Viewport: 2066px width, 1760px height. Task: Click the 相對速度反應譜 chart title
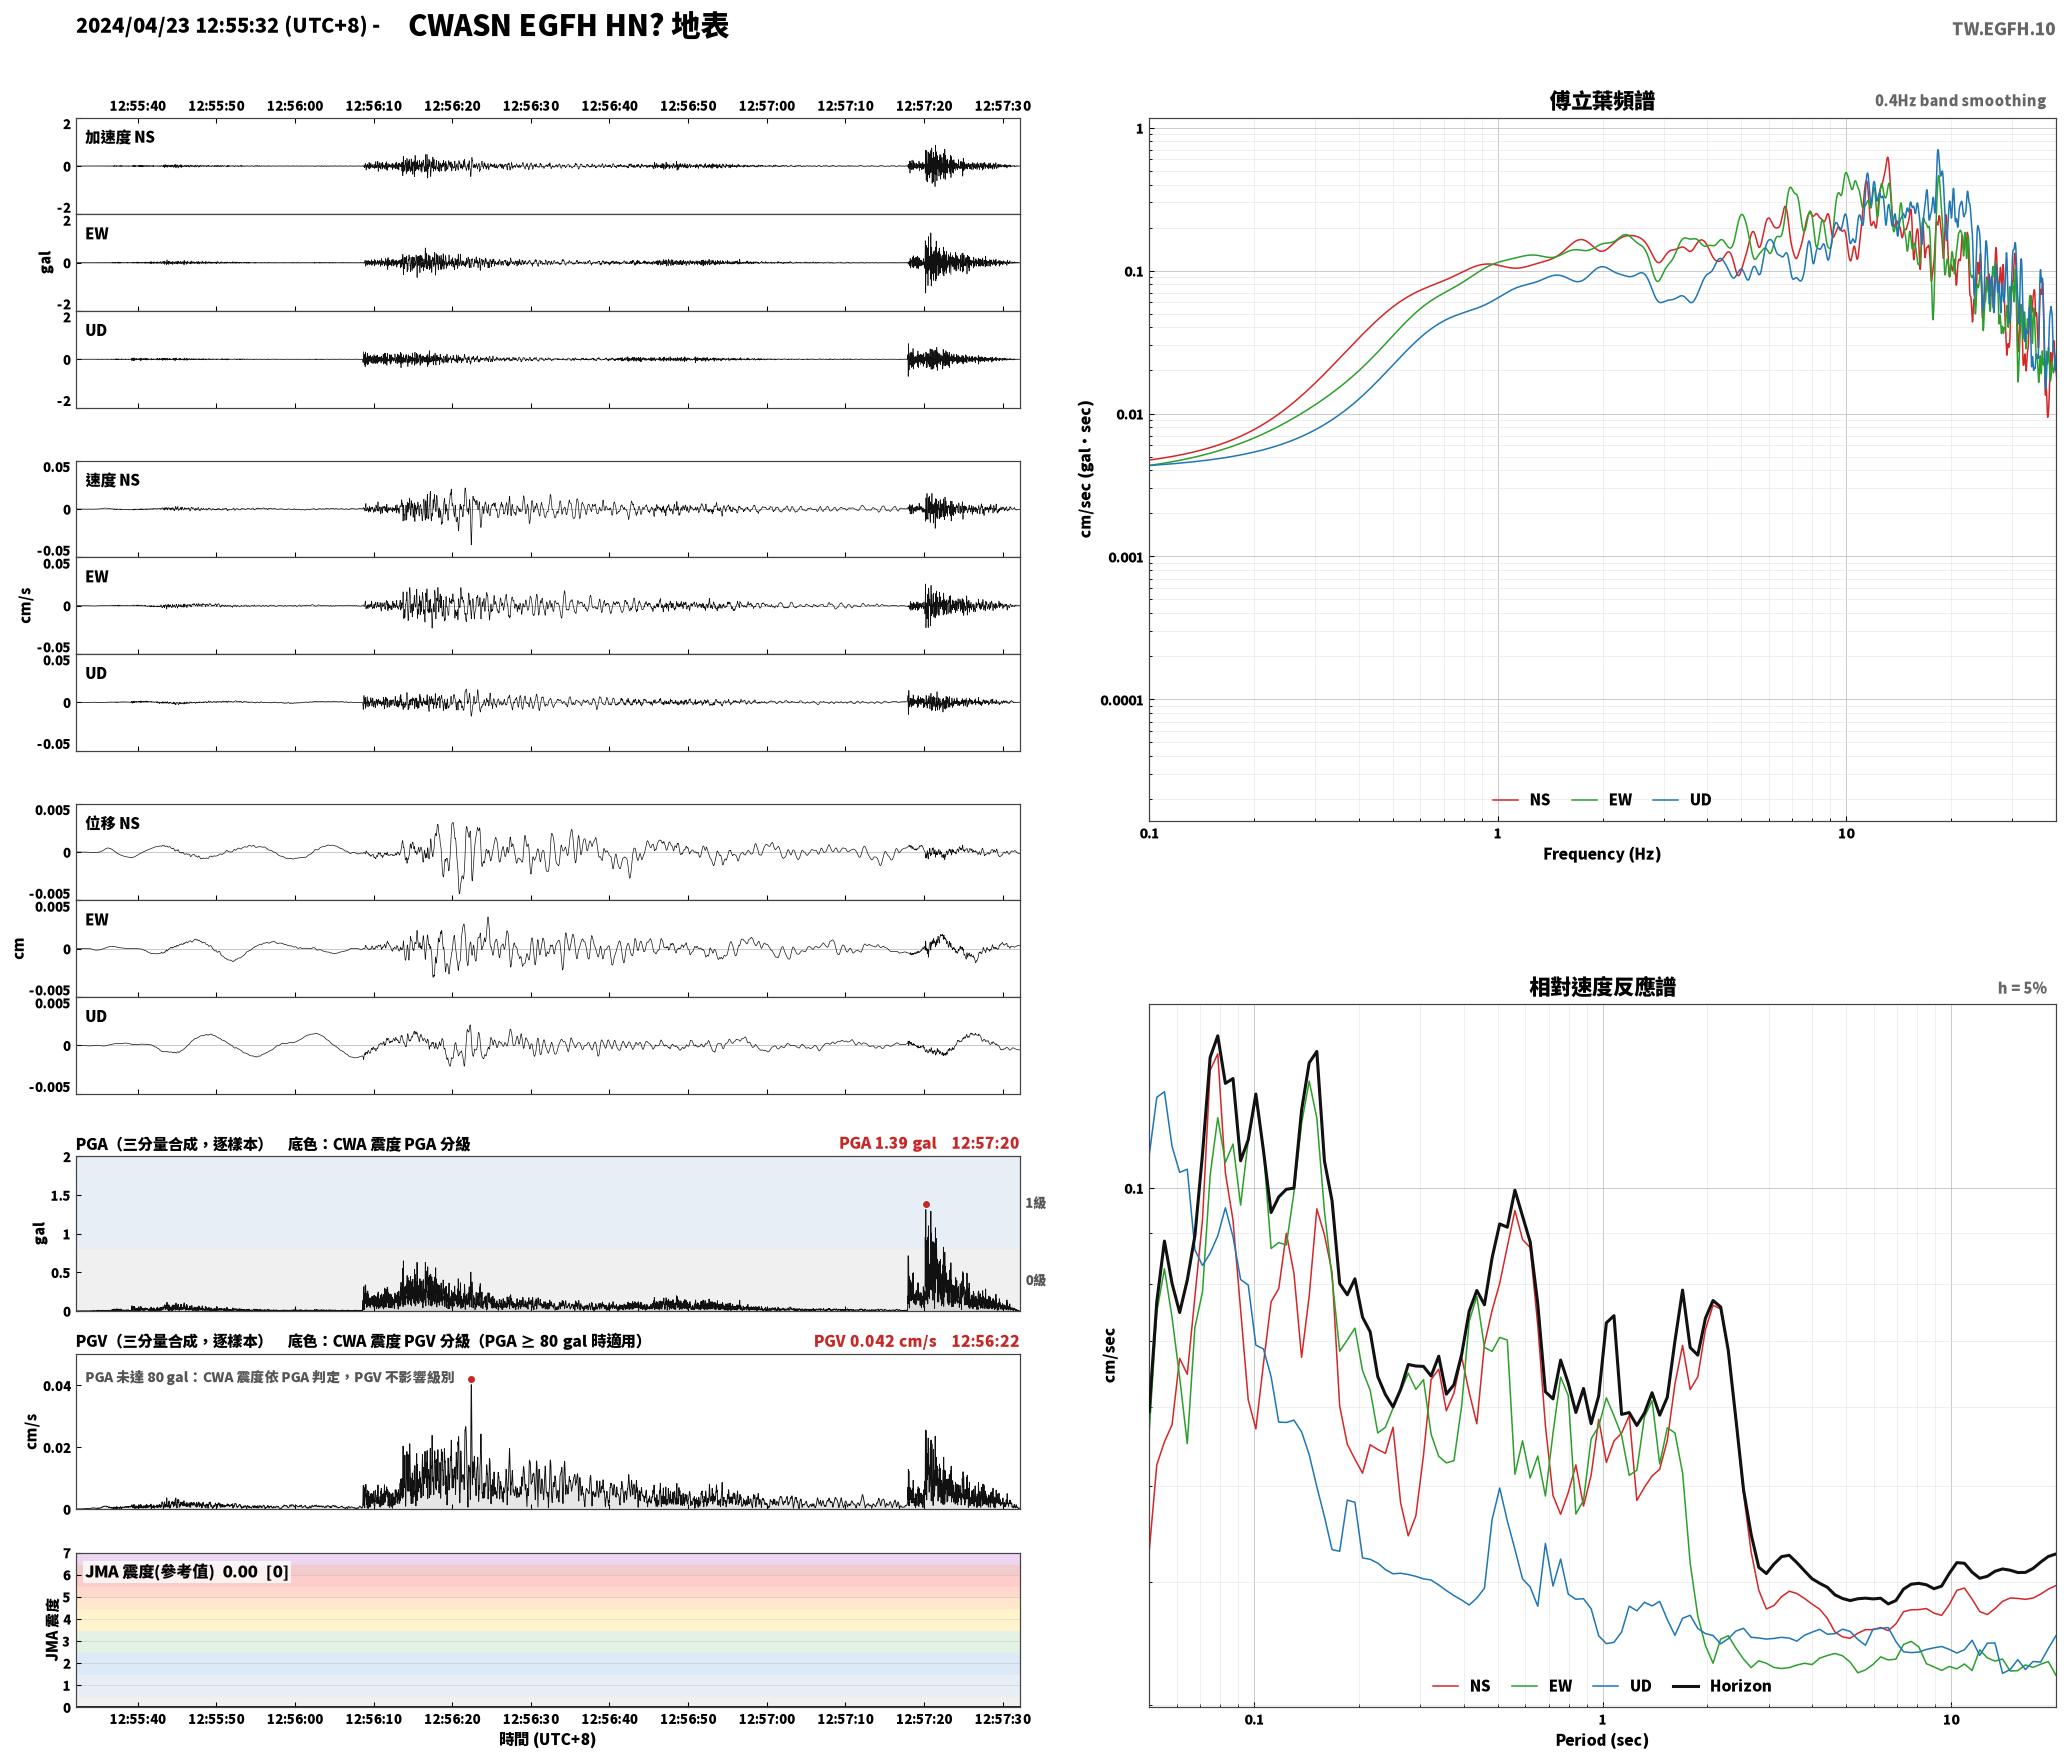coord(1602,987)
